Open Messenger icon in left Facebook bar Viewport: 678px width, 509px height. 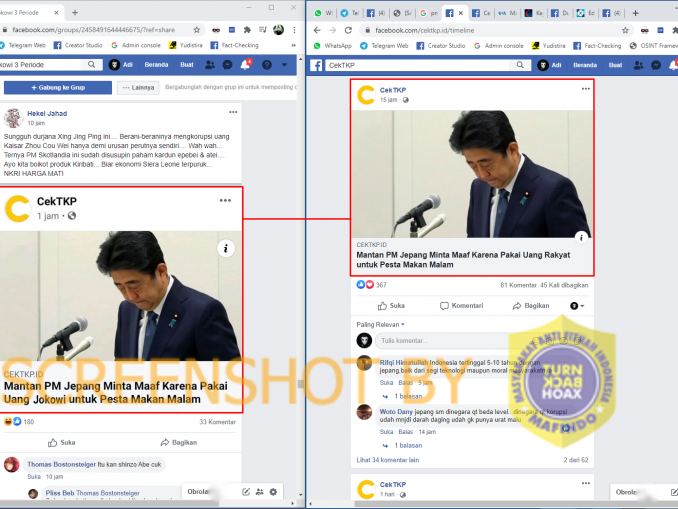click(227, 65)
